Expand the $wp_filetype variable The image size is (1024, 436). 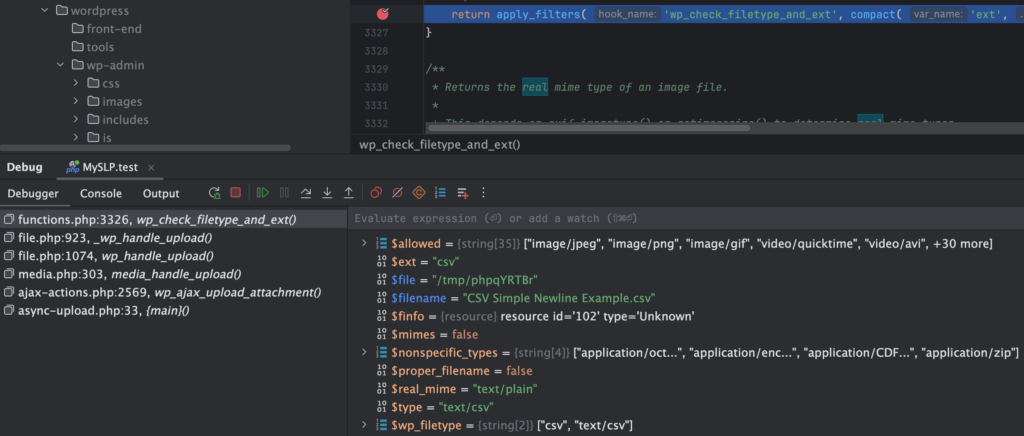tap(364, 426)
